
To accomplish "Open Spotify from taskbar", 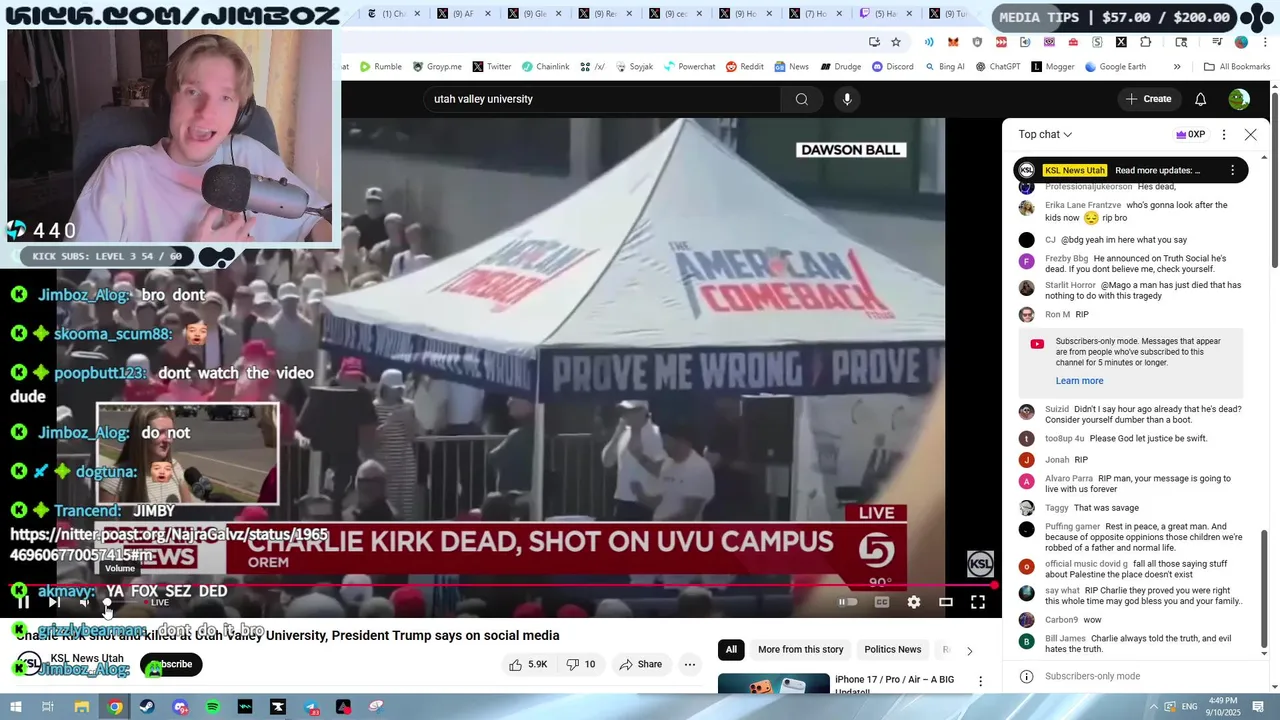I will coord(213,707).
